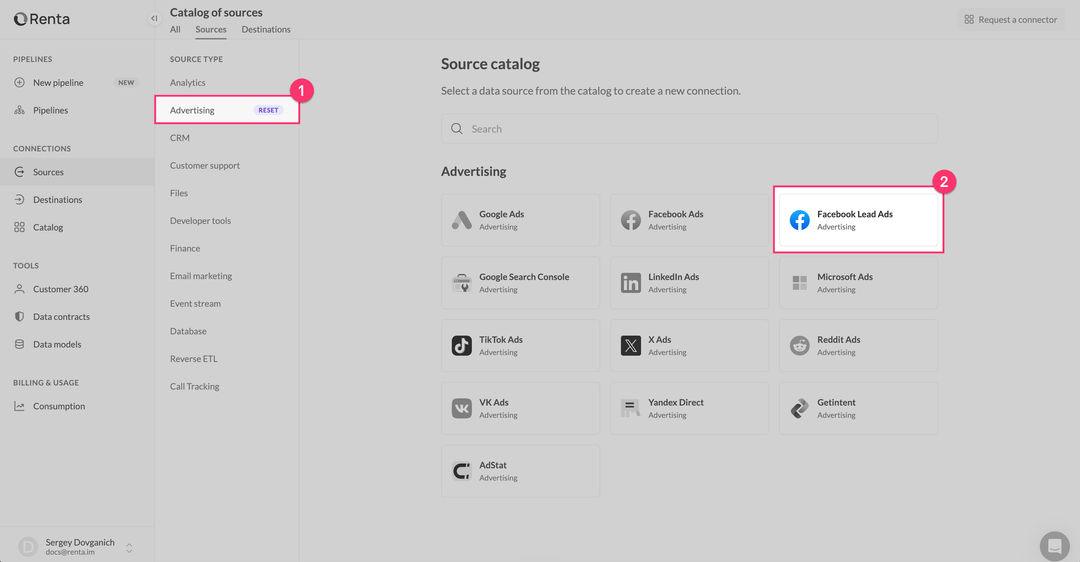Click the Google Ads logo icon

[x=461, y=220]
